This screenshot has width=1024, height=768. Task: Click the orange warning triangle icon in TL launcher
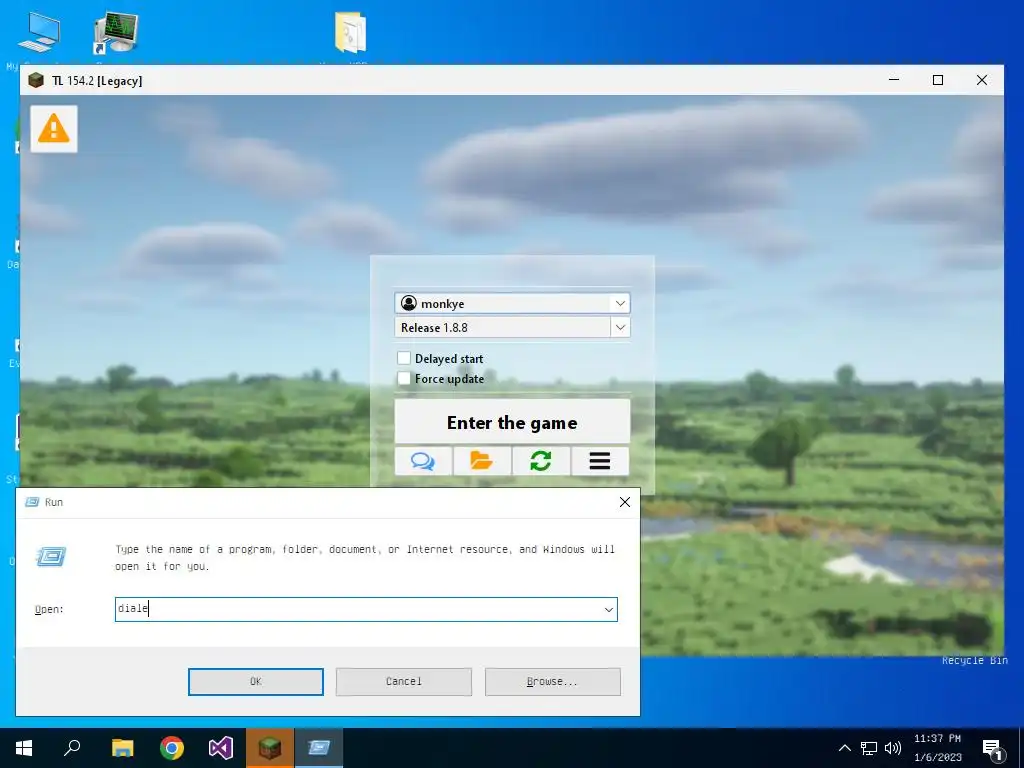tap(54, 129)
